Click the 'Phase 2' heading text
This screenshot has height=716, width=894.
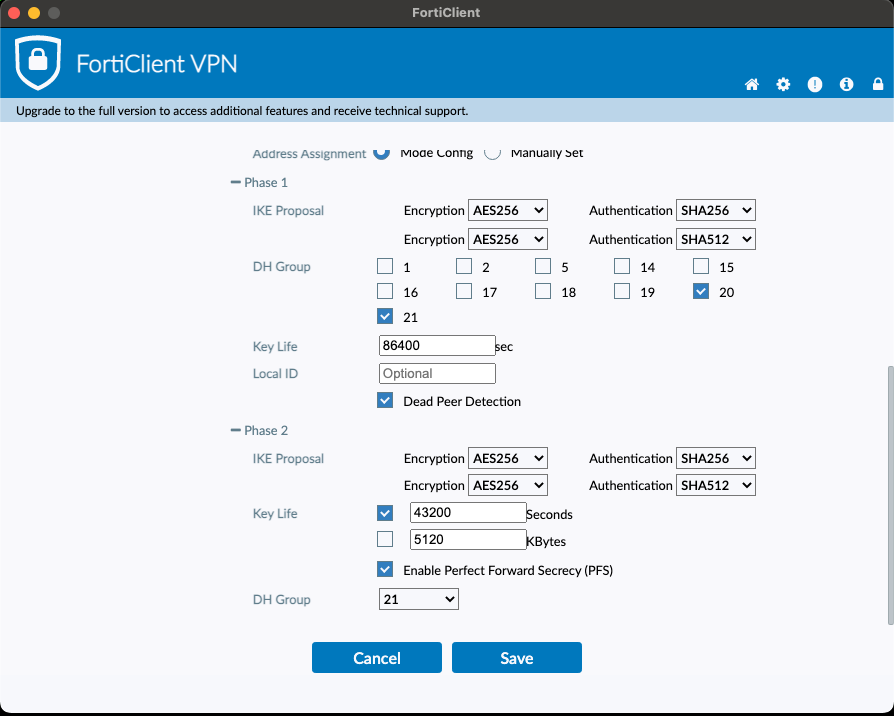(x=266, y=430)
